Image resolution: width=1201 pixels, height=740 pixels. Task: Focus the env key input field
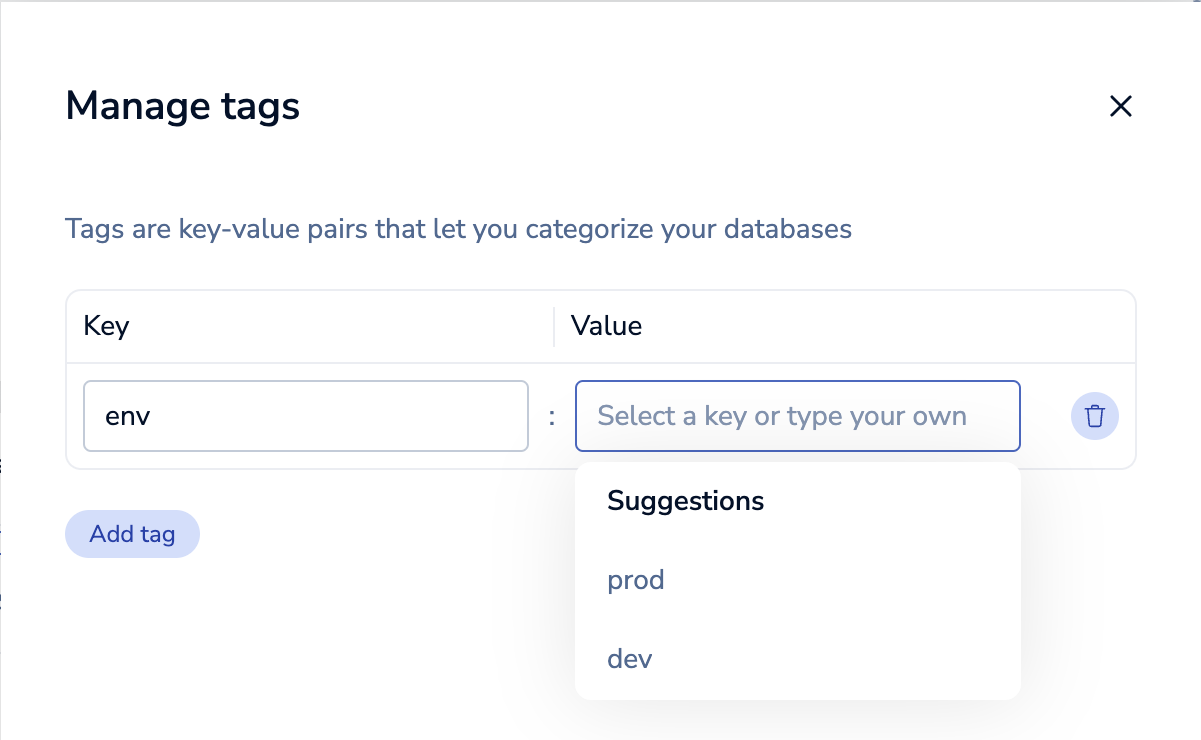306,416
